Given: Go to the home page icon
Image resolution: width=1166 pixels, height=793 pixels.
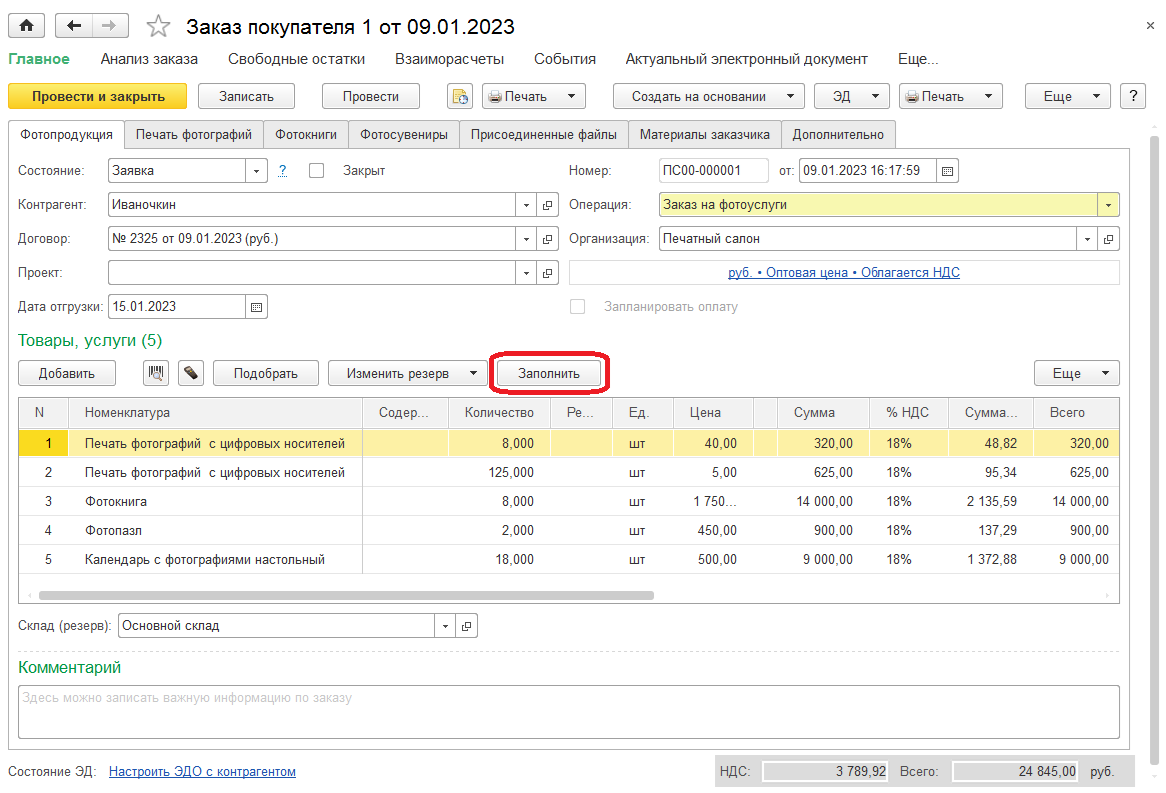Looking at the screenshot, I should point(26,26).
